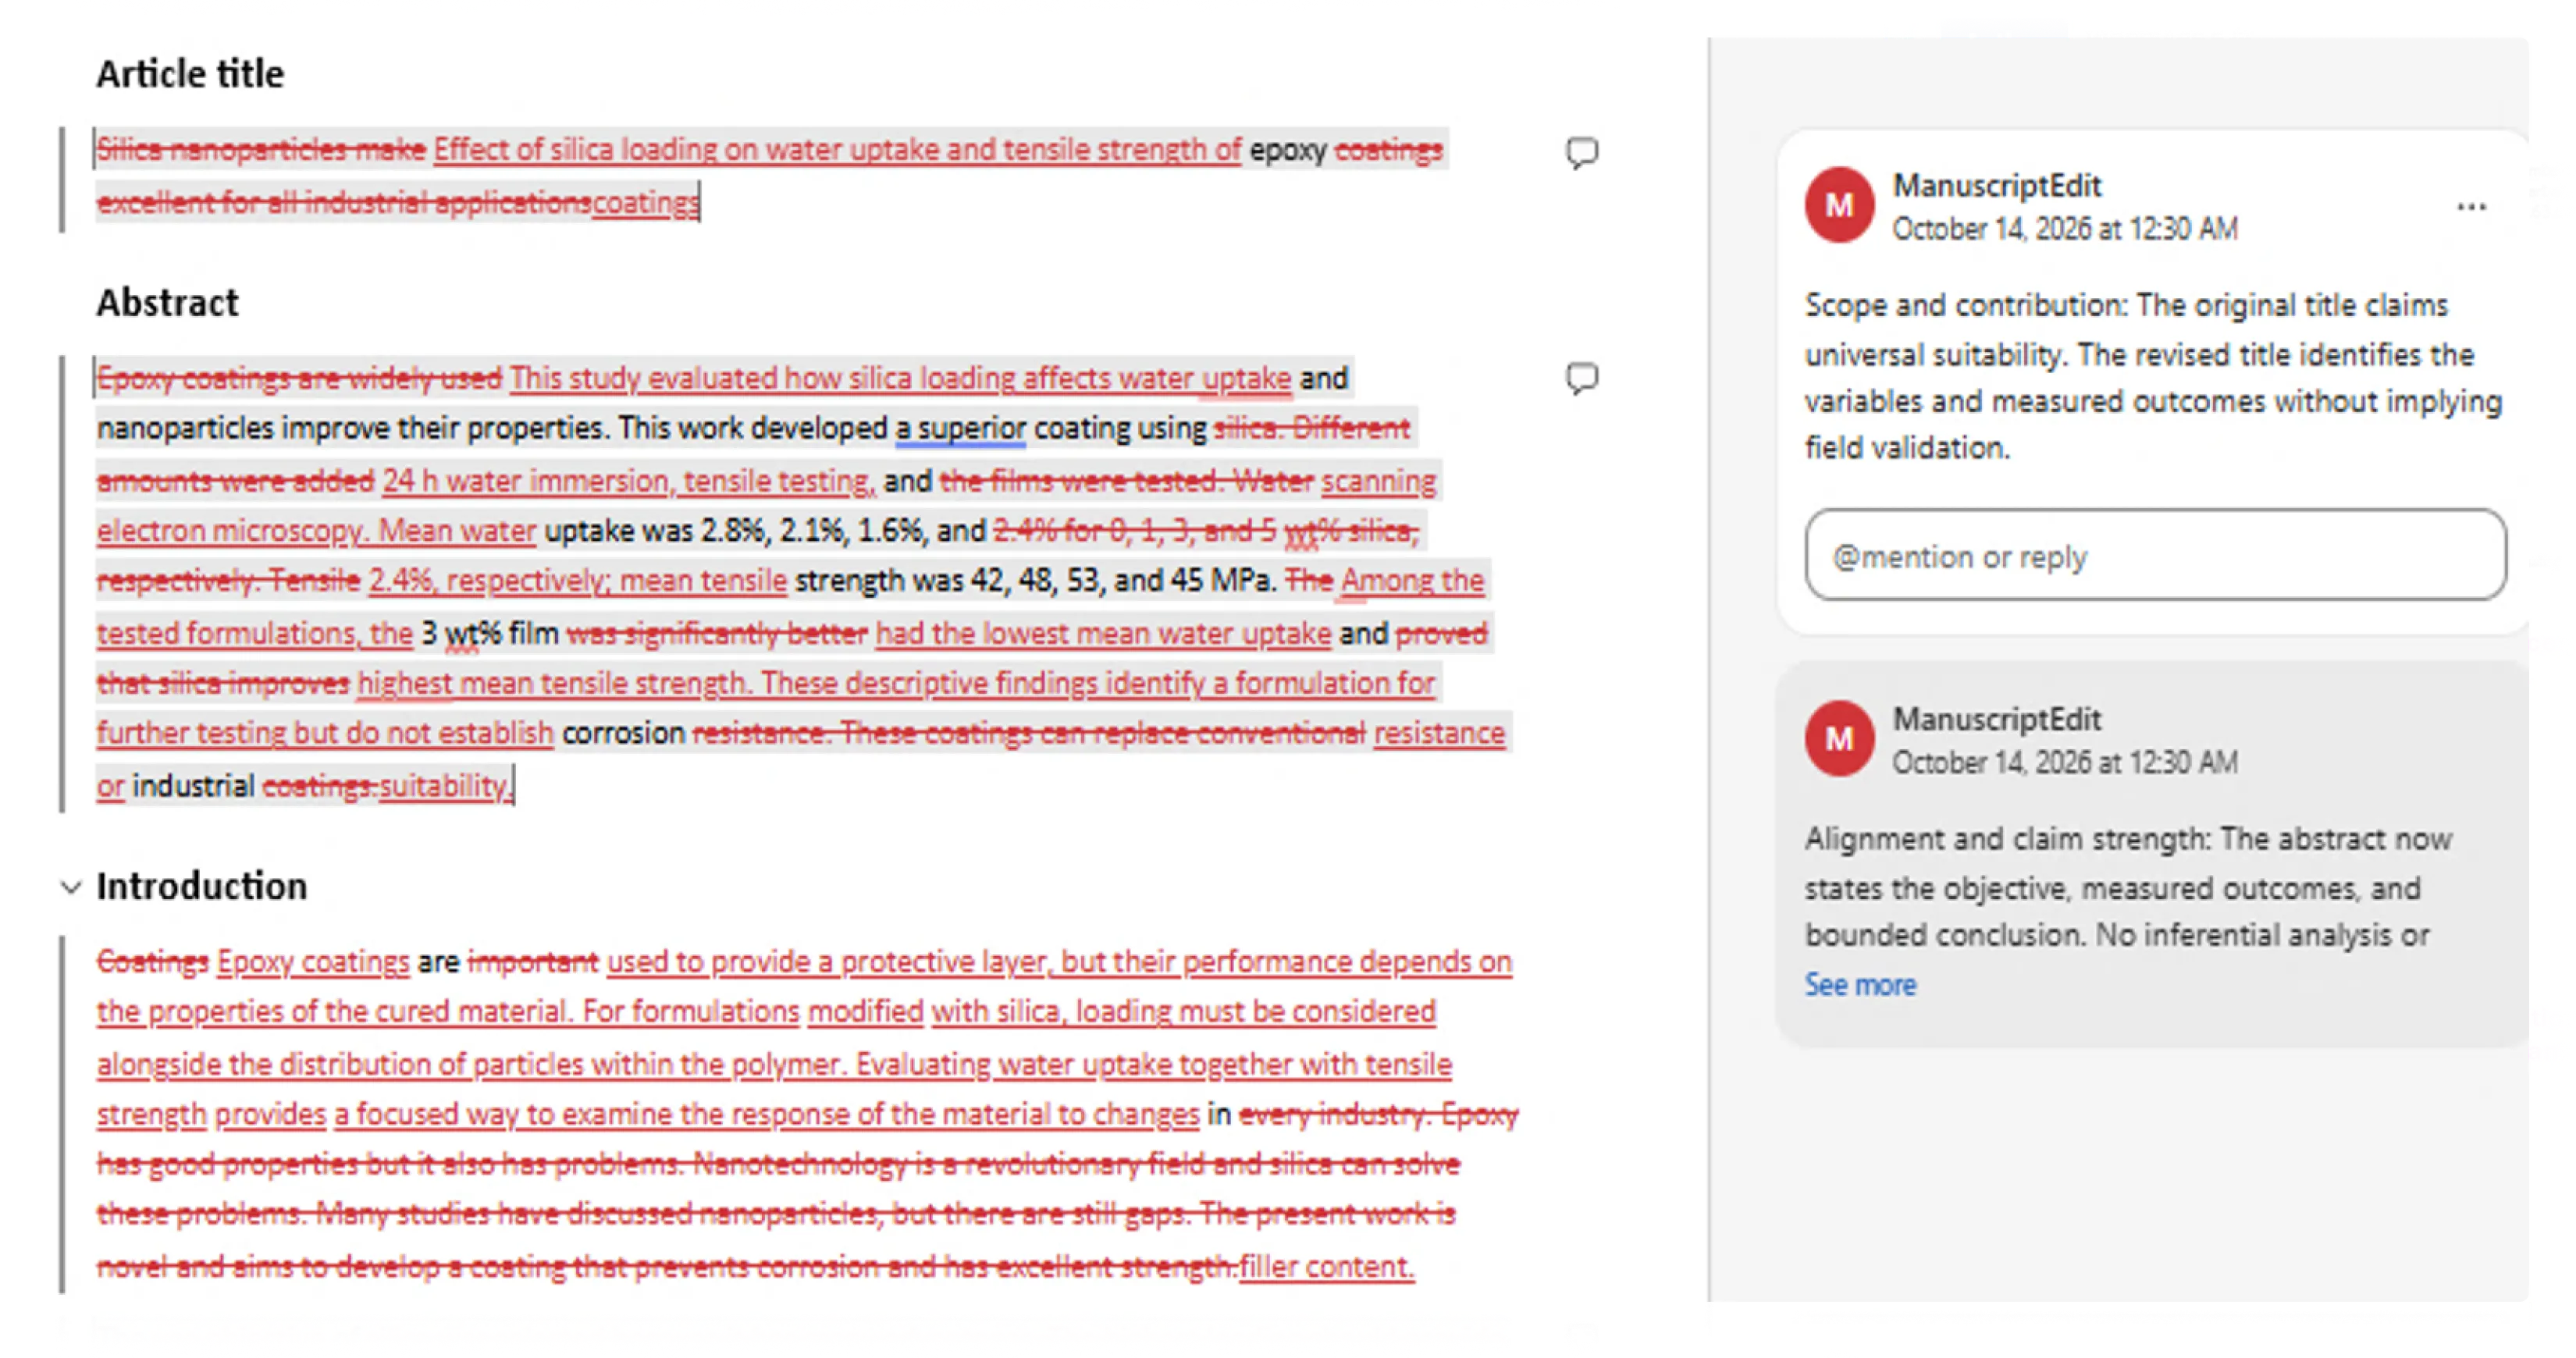The width and height of the screenshot is (2576, 1358).
Task: Click inserted text 'highest mean tensile strength'
Action: pyautogui.click(x=550, y=684)
